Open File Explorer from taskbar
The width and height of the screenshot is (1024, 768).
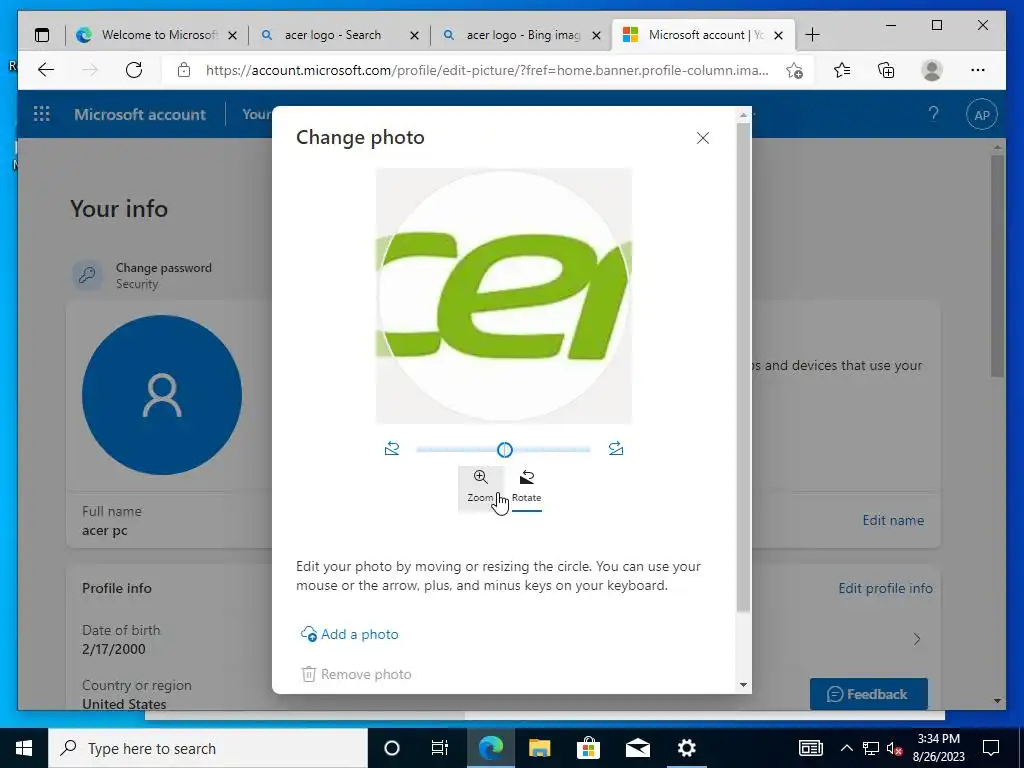(539, 748)
